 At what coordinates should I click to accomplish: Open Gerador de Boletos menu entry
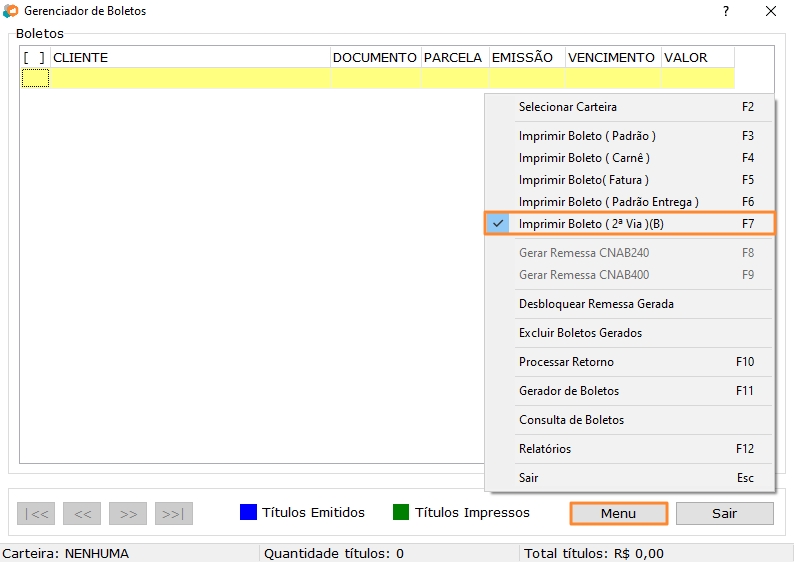[629, 391]
